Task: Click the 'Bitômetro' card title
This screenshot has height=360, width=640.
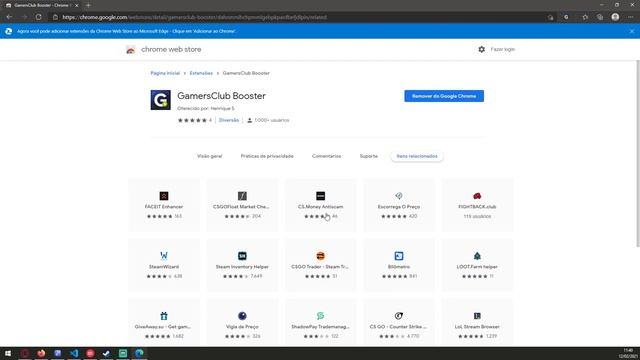Action: click(x=399, y=267)
